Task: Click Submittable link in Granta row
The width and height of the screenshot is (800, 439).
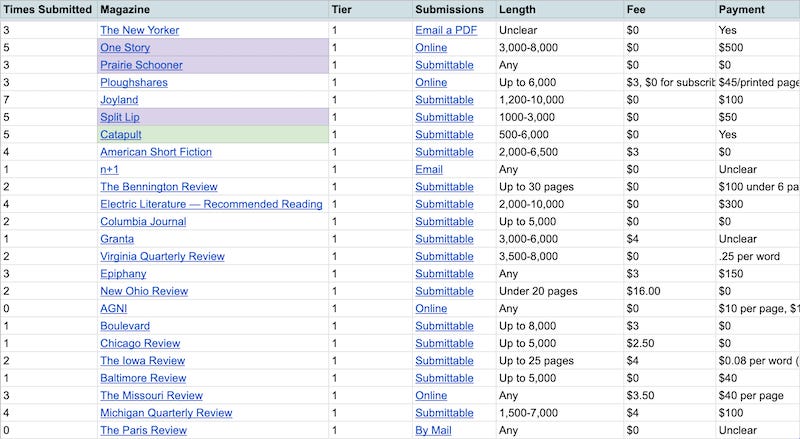Action: 444,238
